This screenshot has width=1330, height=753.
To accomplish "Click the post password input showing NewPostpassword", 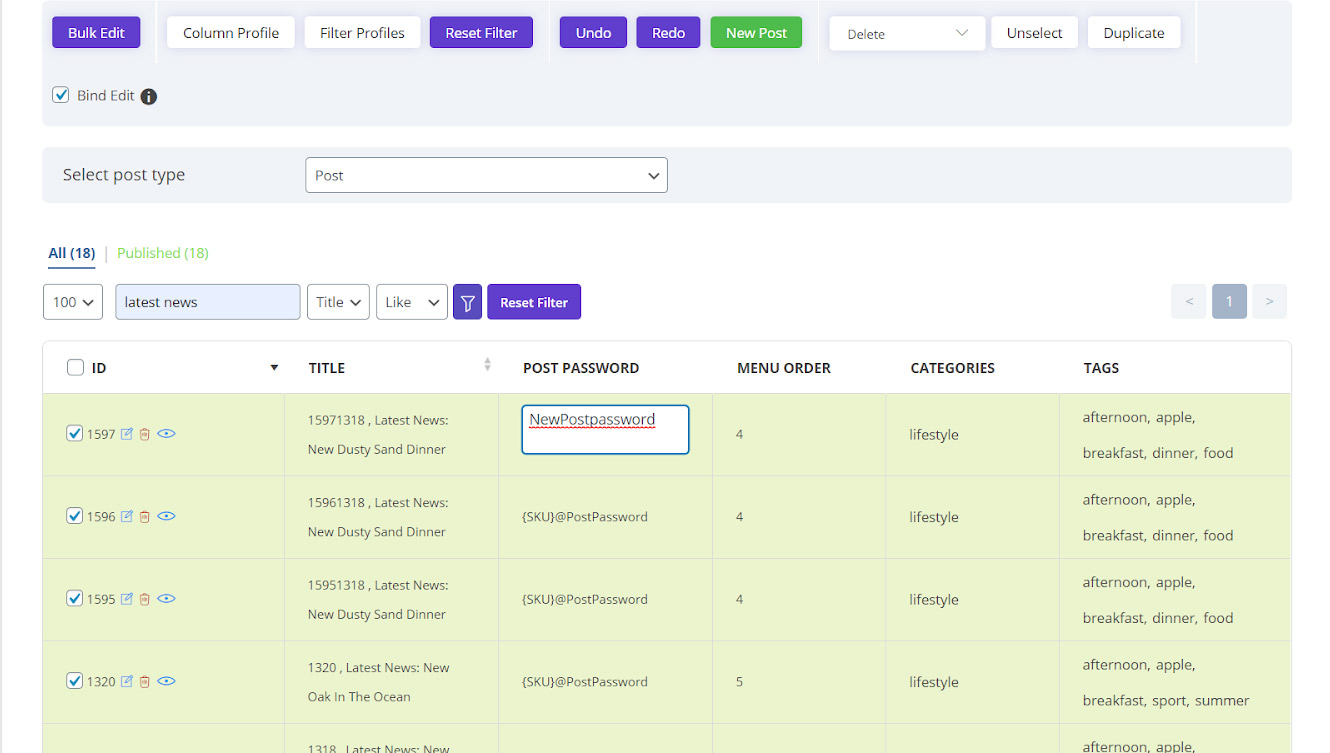I will point(604,429).
